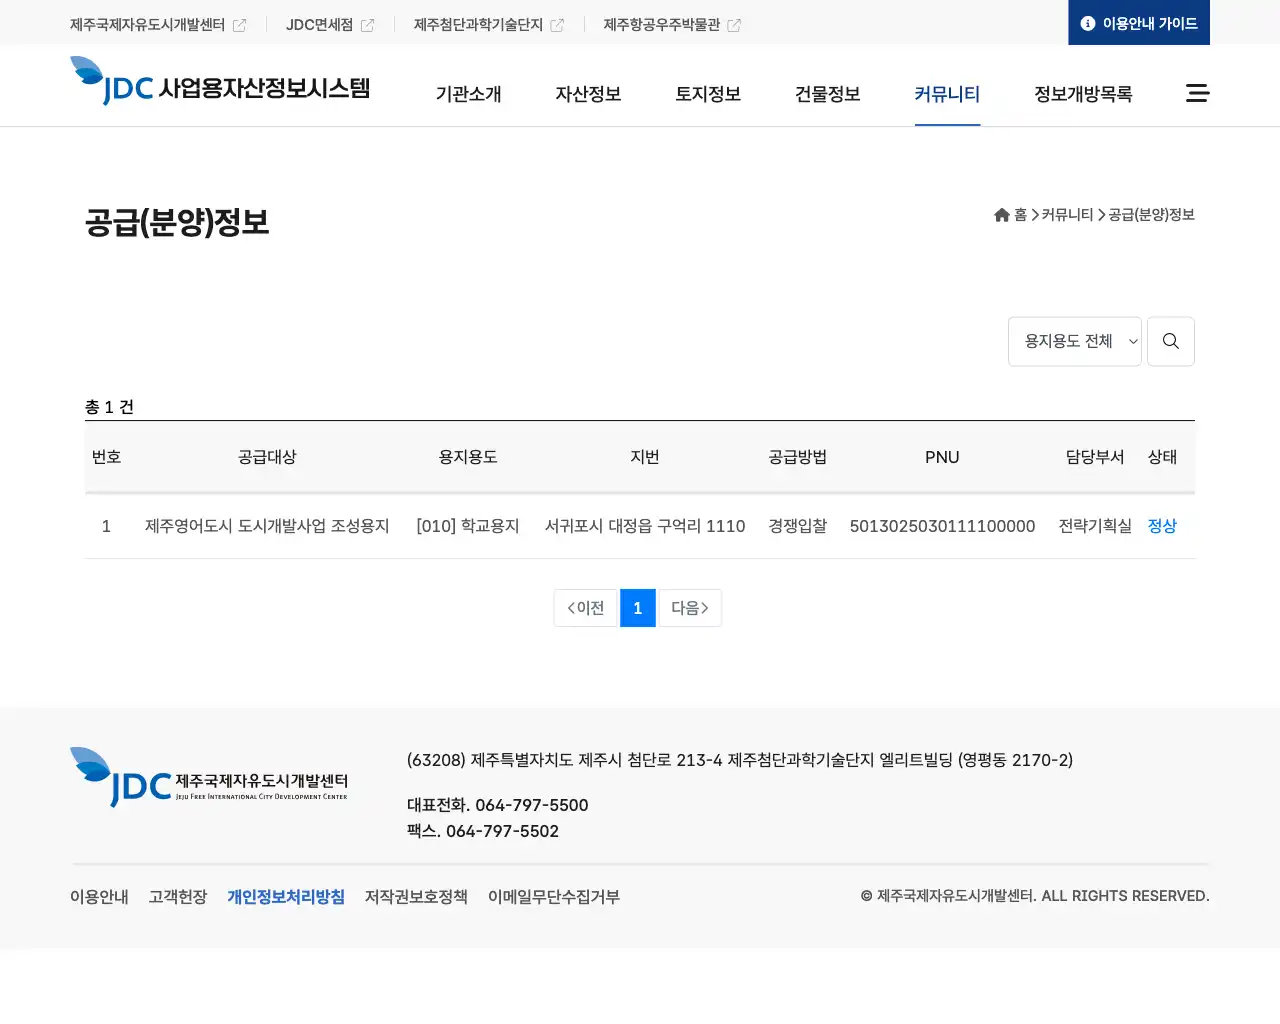Click the 정상 status link
The image size is (1280, 1024).
[1162, 526]
